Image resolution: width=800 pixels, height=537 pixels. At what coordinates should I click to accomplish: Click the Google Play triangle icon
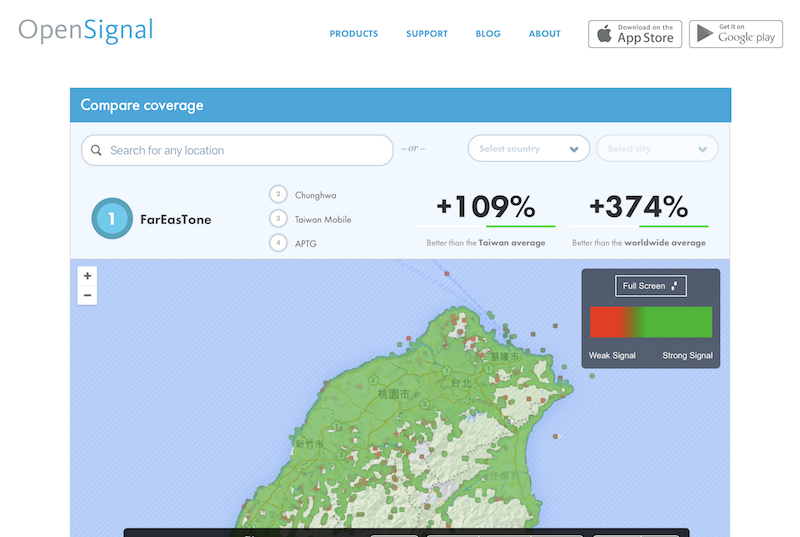(x=705, y=34)
